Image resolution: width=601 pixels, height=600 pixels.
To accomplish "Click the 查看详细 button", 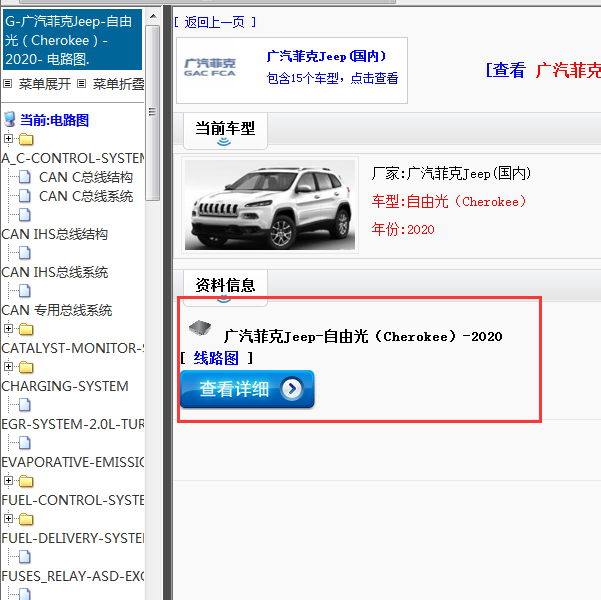I will tap(247, 389).
